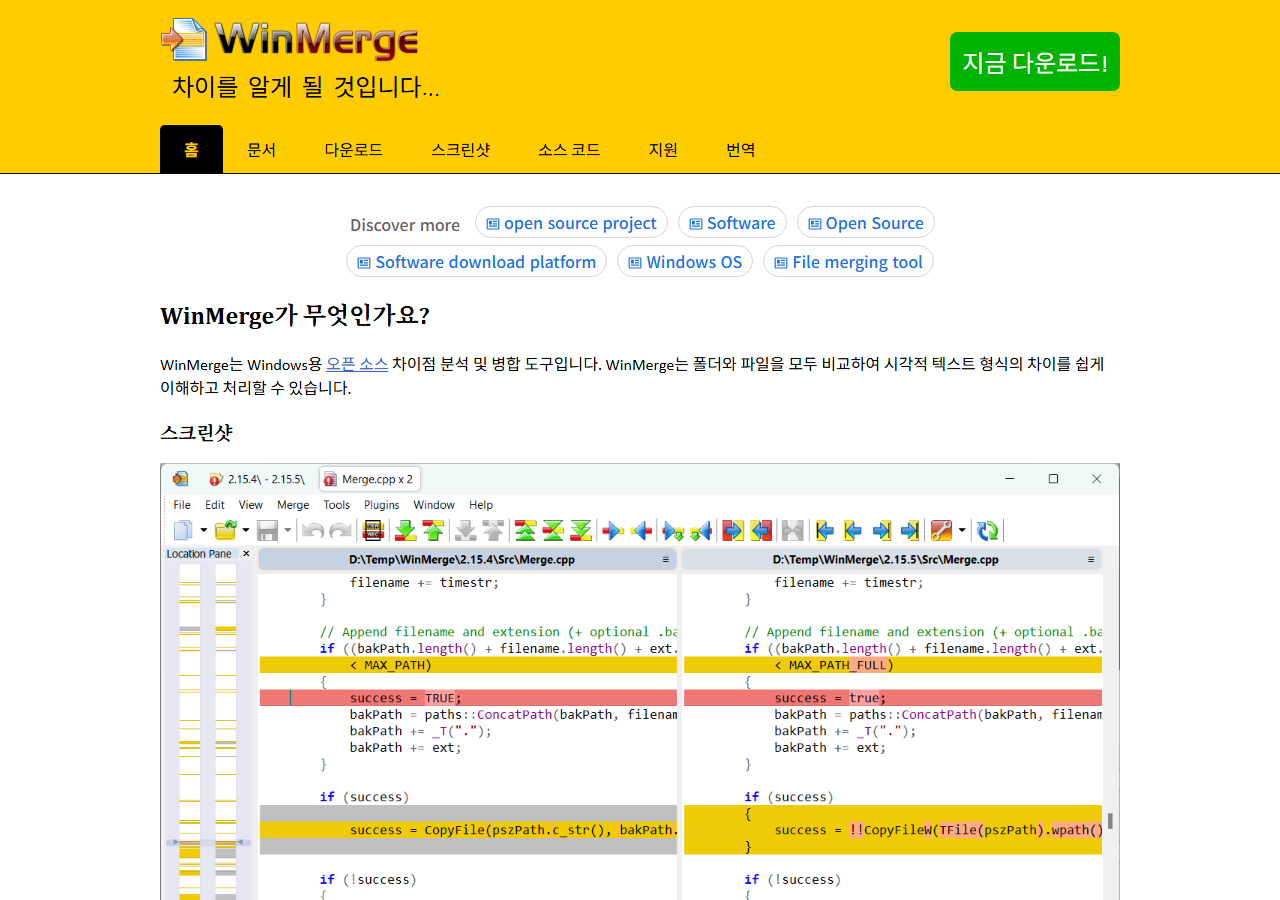Open the 번역 navigation tab

pyautogui.click(x=741, y=149)
